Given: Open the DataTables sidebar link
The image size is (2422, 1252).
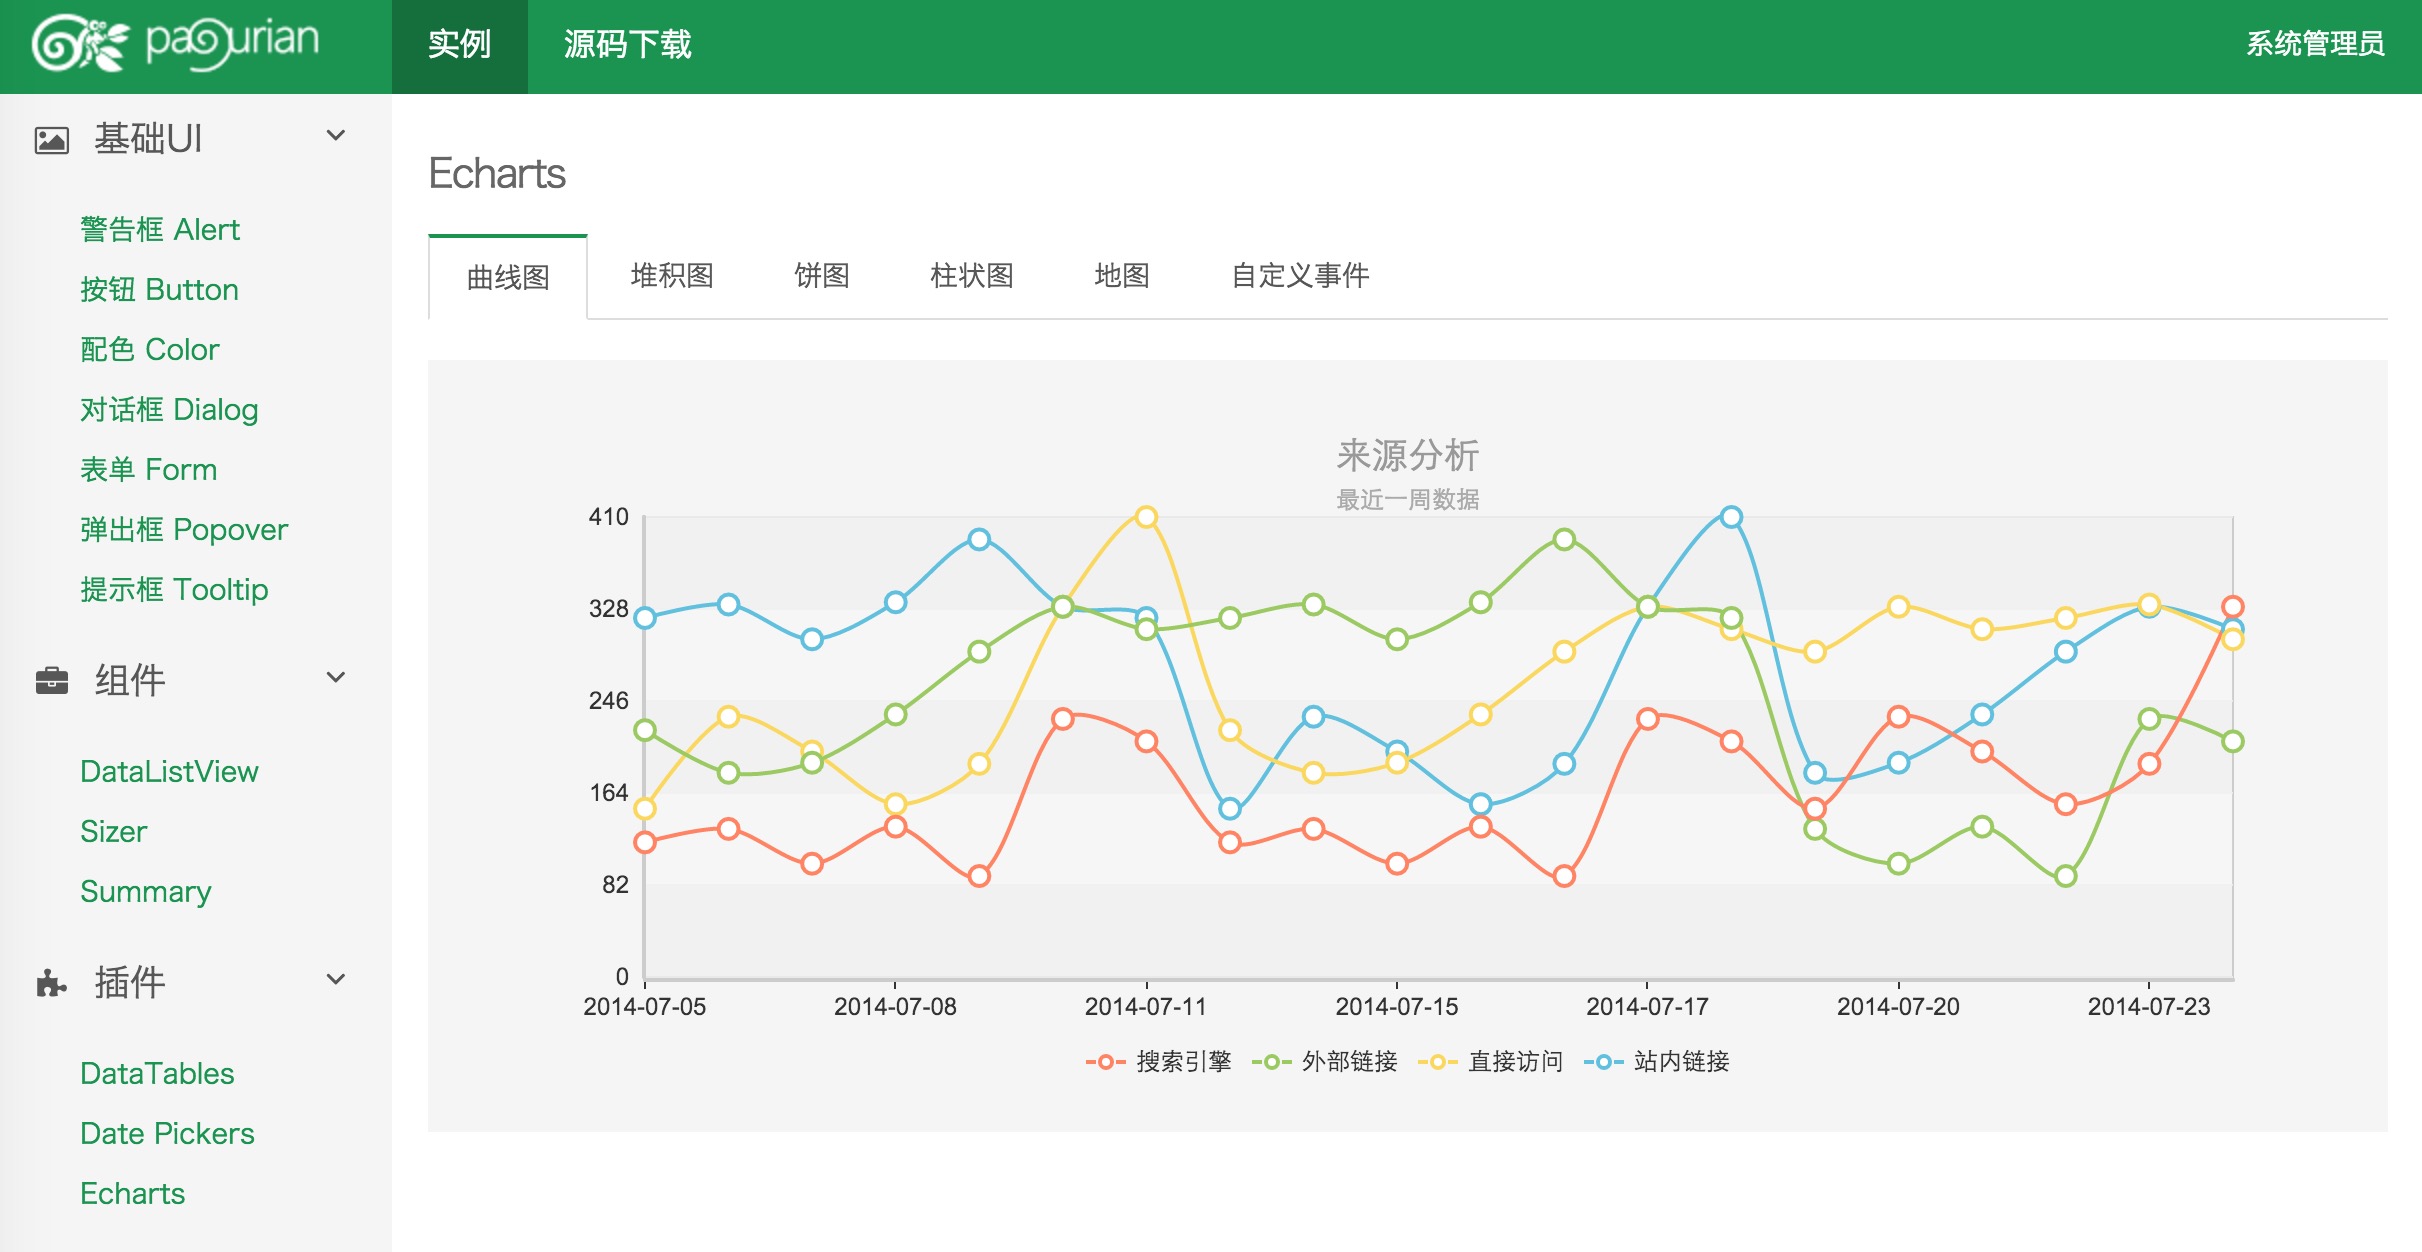Looking at the screenshot, I should [x=157, y=1073].
